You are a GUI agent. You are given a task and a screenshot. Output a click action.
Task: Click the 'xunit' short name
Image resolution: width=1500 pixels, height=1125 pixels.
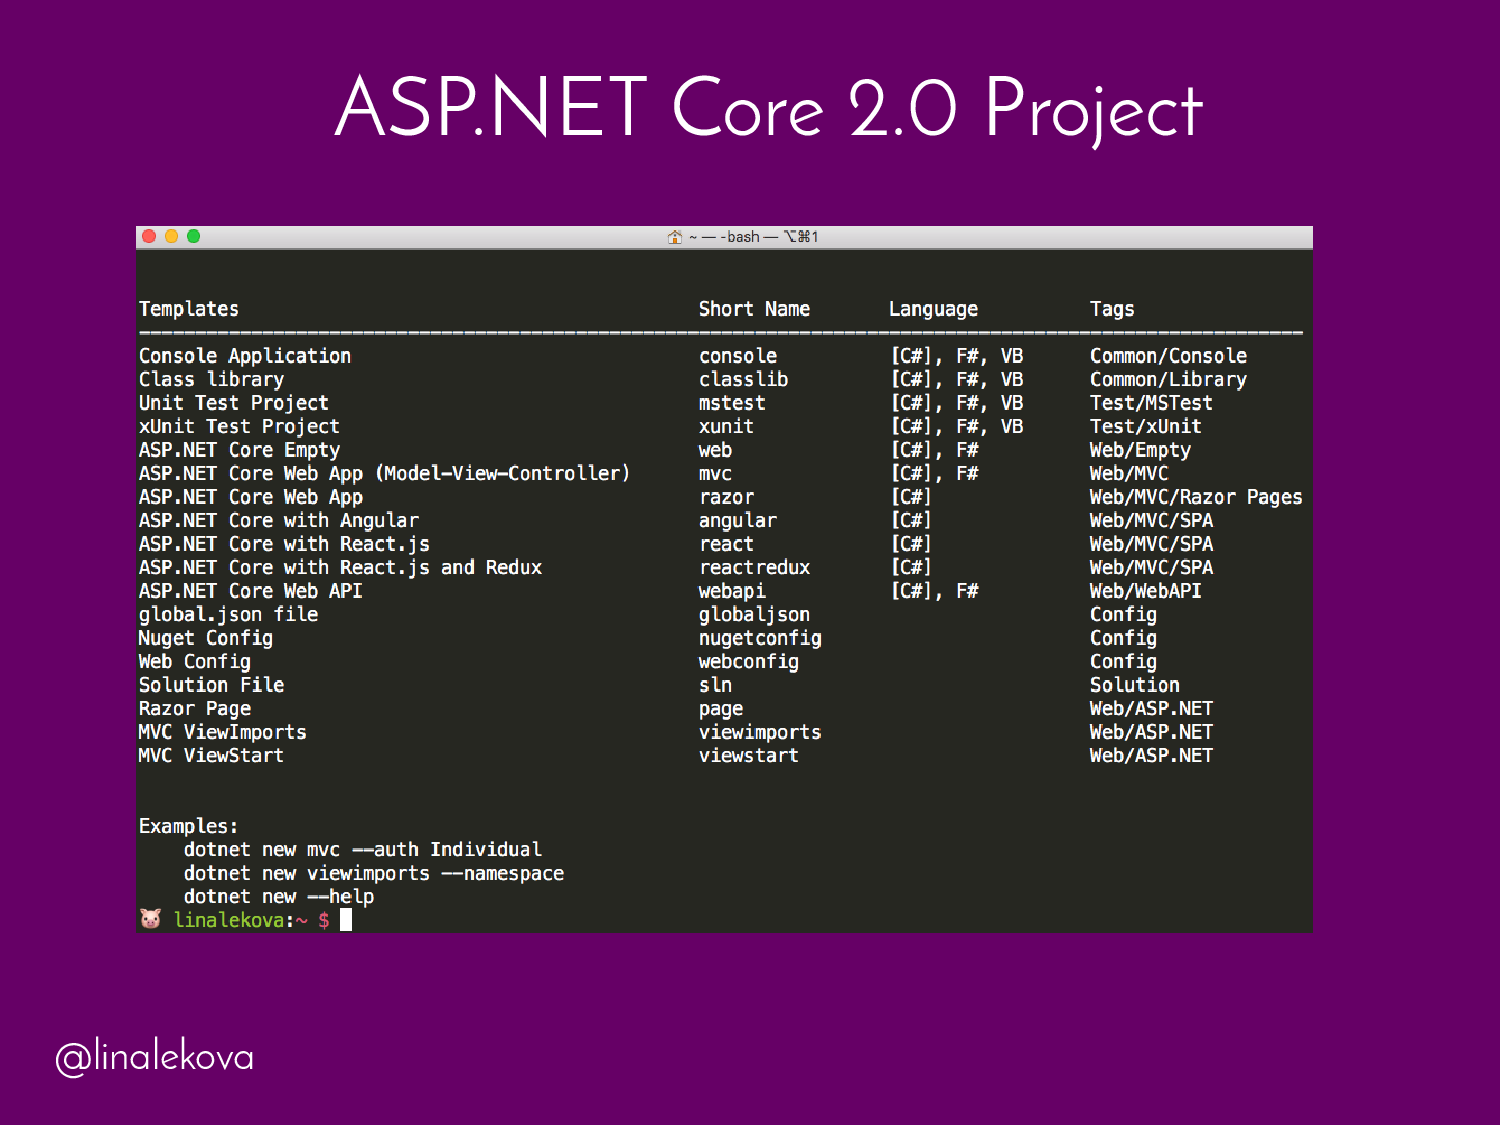tap(726, 427)
